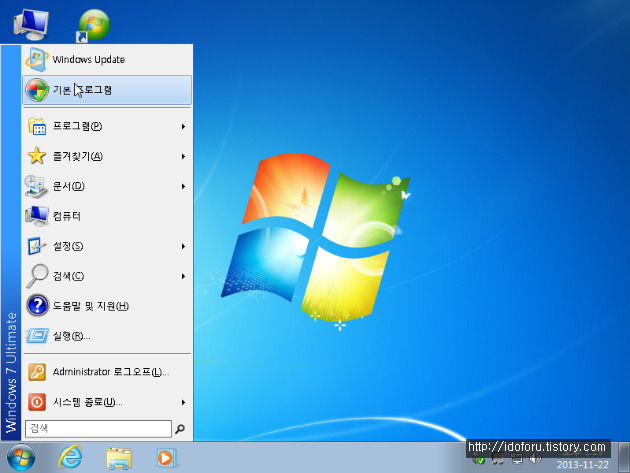Launch the 실행(R)... Run dialog
The image size is (630, 473).
107,336
